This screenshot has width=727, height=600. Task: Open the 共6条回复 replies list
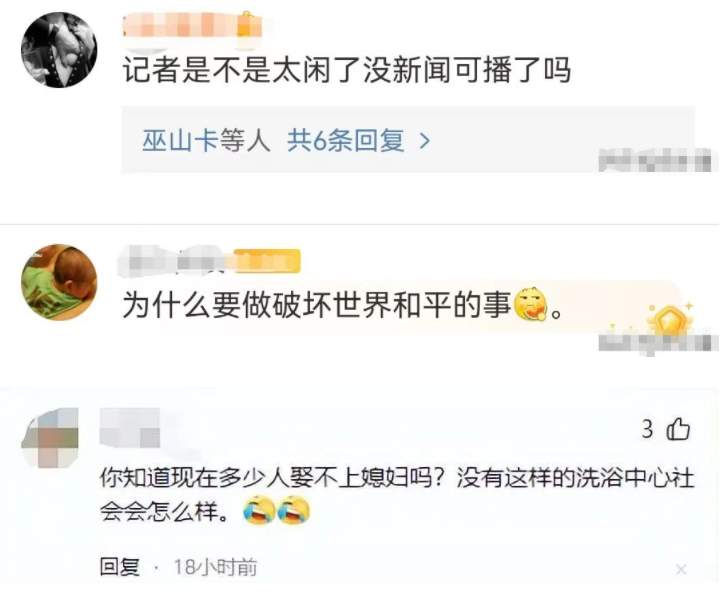[x=345, y=140]
